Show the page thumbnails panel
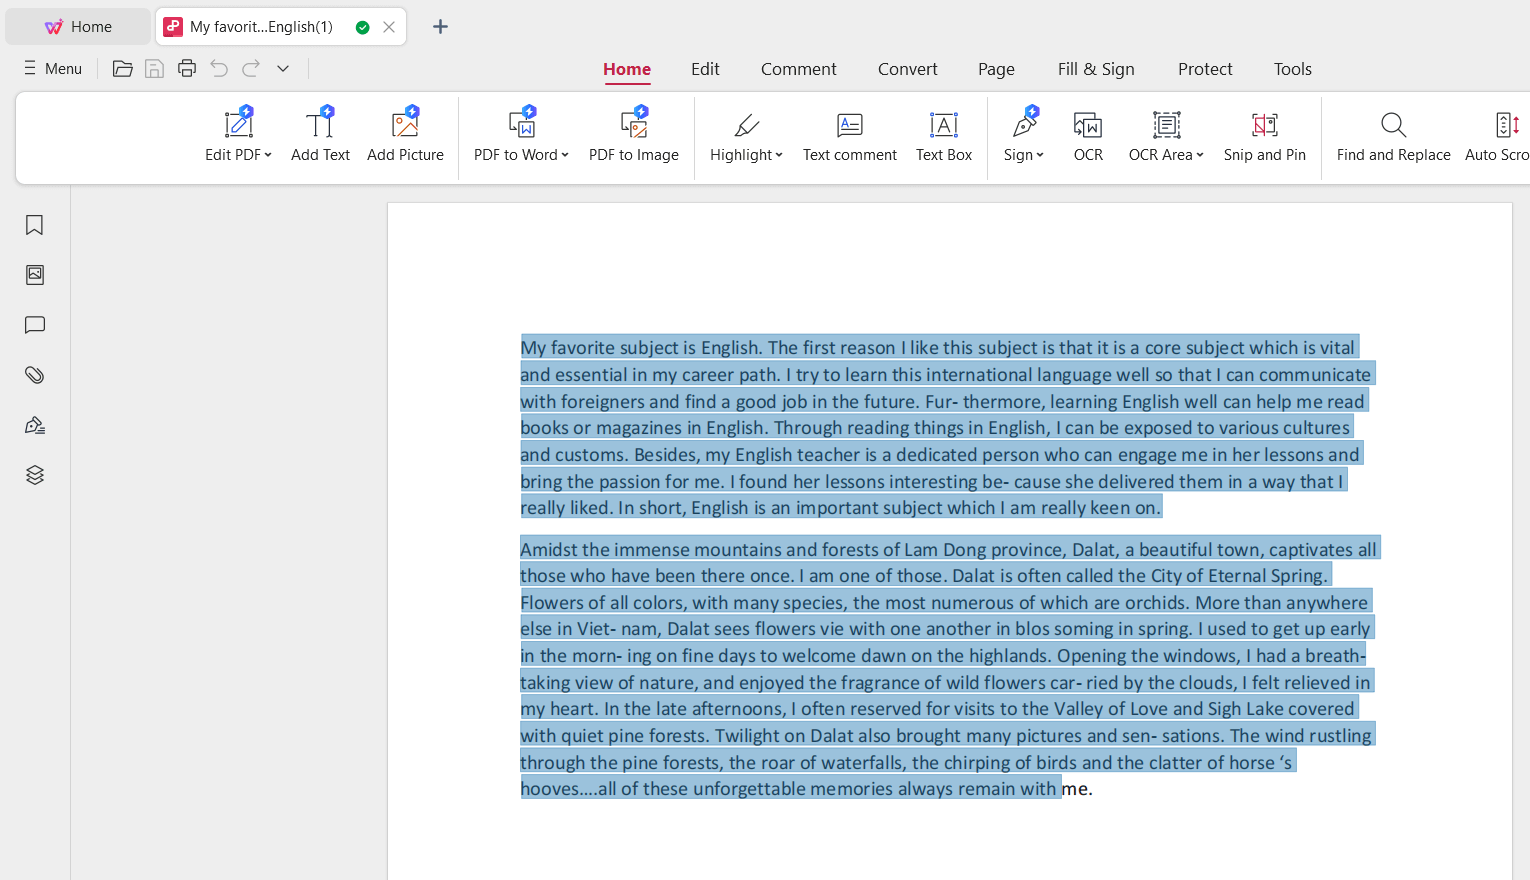The width and height of the screenshot is (1530, 880). 34,275
